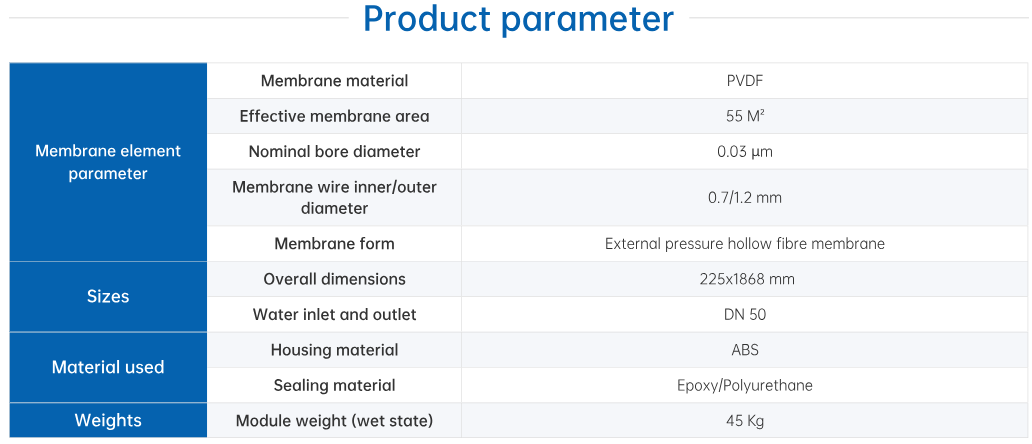Click the Nominal bore diameter label
This screenshot has width=1032, height=444.
click(x=334, y=152)
